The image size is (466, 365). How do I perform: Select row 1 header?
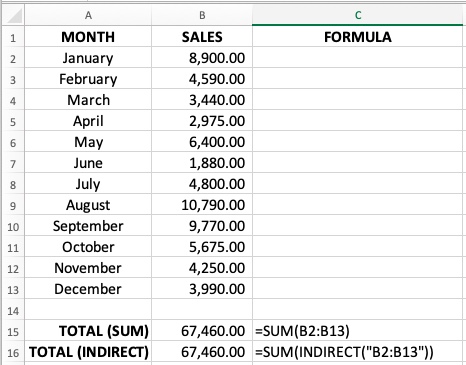(x=13, y=37)
